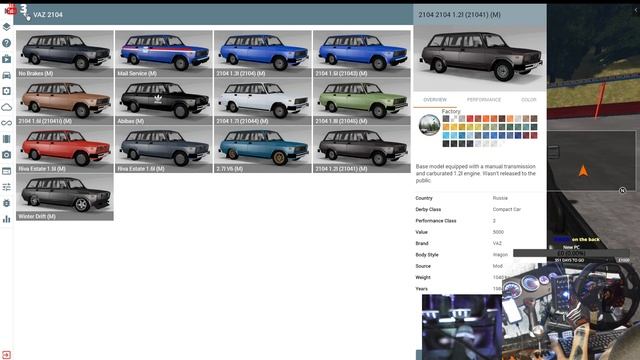Pick the bright red Factory swatch in top row
The height and width of the screenshot is (360, 640).
[x=470, y=119]
